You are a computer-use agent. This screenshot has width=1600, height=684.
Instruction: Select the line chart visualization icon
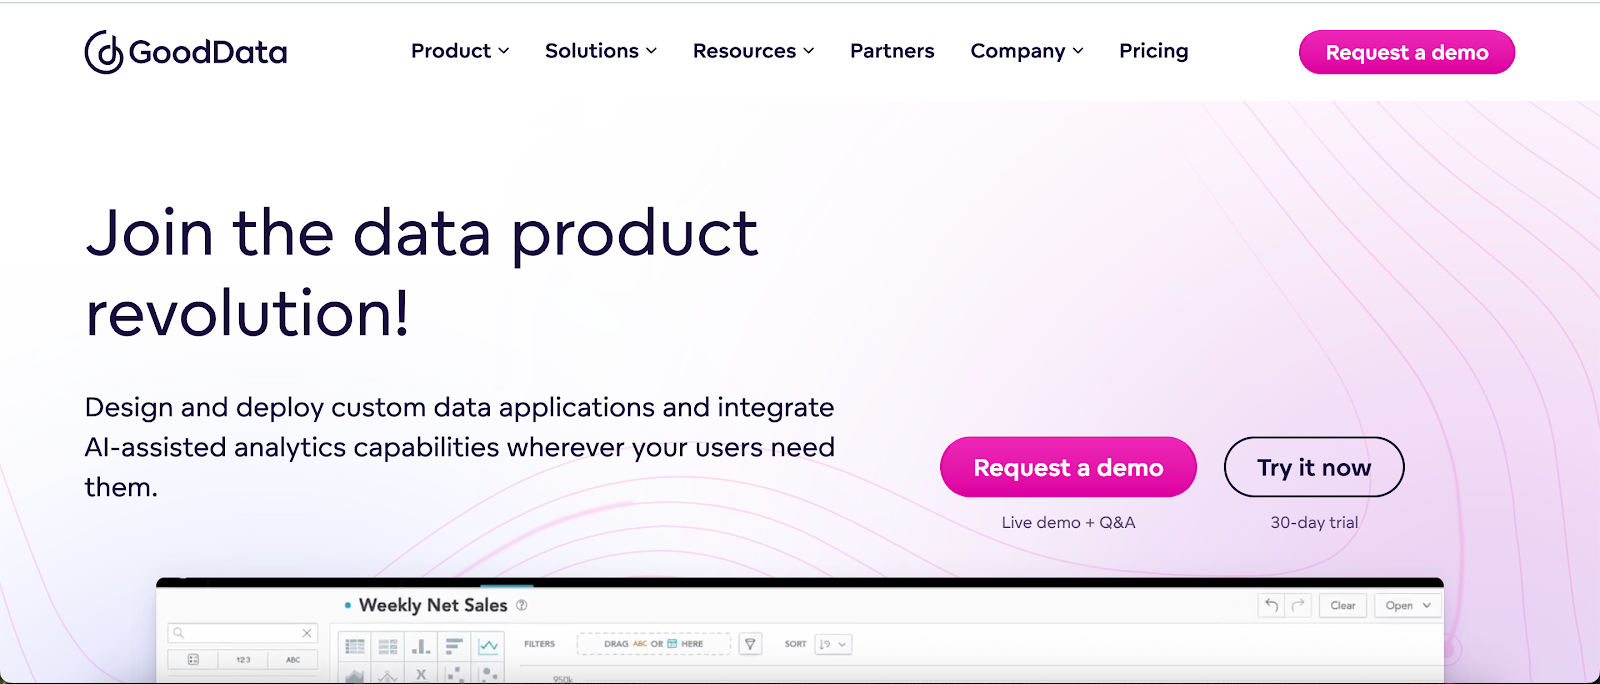[488, 646]
